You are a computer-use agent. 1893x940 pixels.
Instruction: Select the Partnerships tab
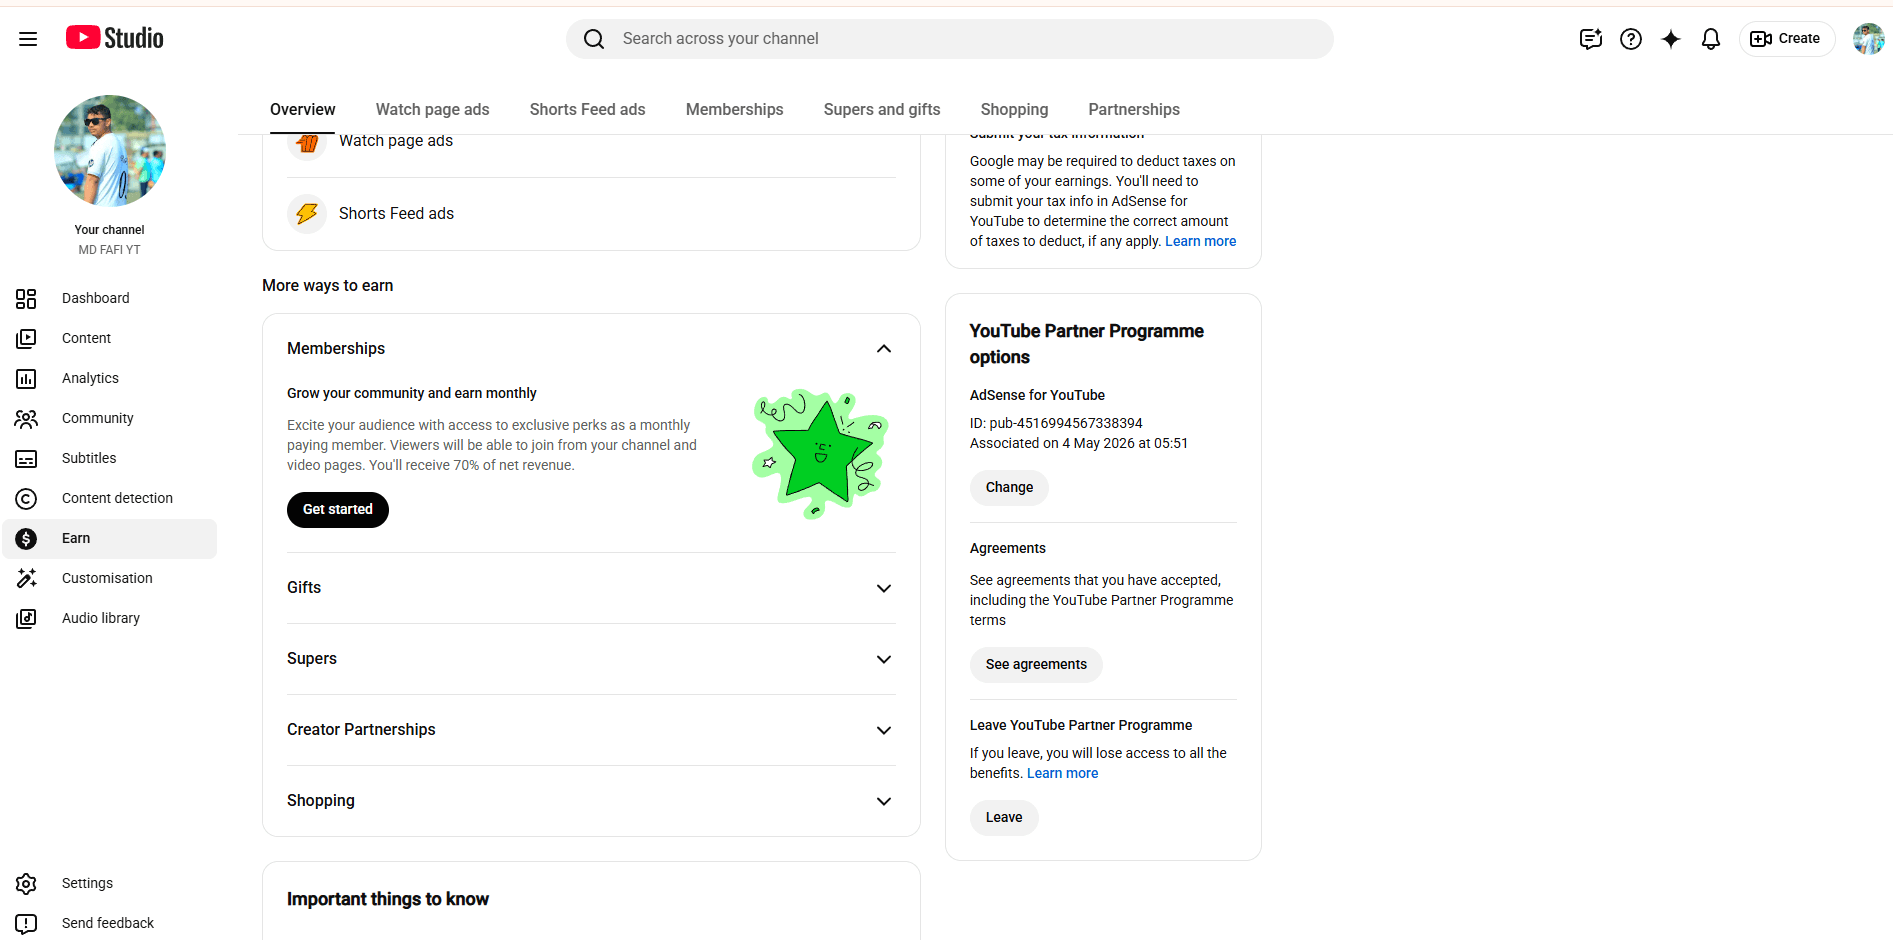click(1134, 110)
